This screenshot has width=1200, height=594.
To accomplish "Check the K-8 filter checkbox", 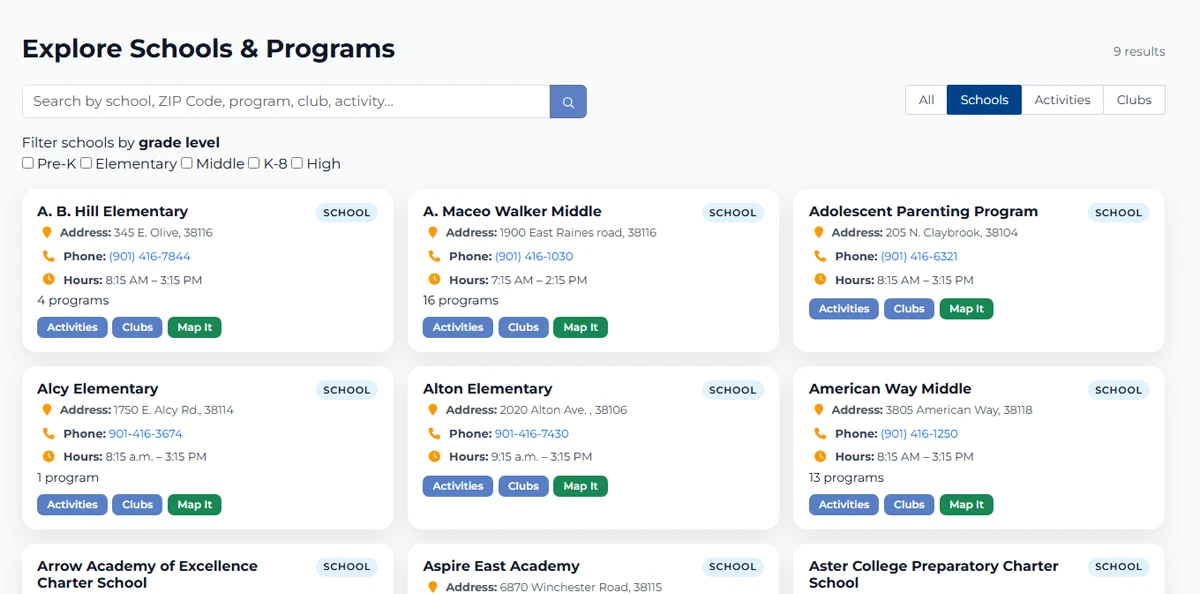I will tap(253, 162).
